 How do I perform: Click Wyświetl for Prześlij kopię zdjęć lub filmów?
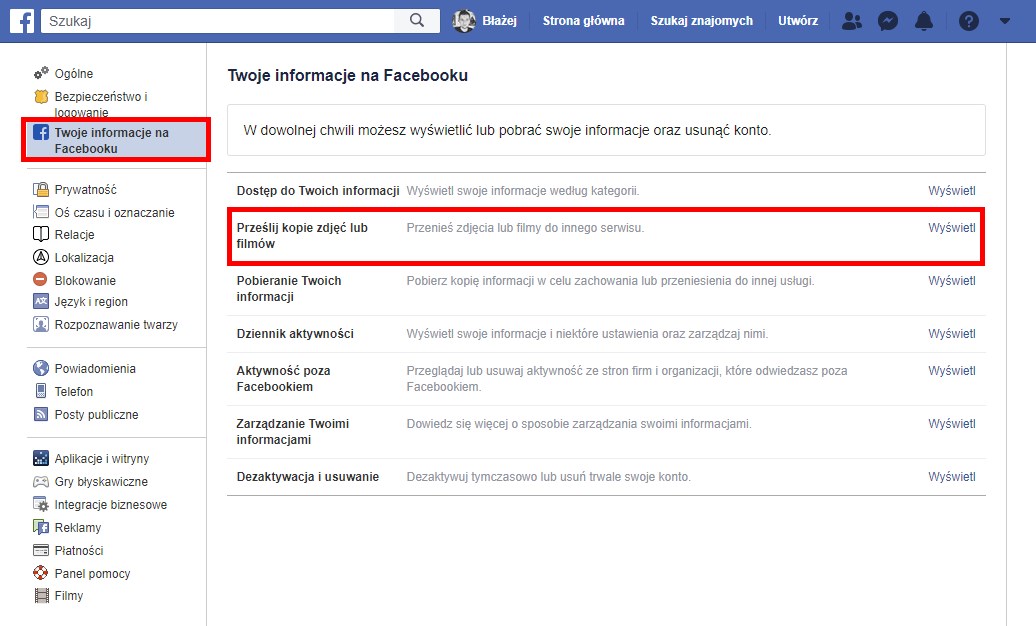pyautogui.click(x=951, y=228)
